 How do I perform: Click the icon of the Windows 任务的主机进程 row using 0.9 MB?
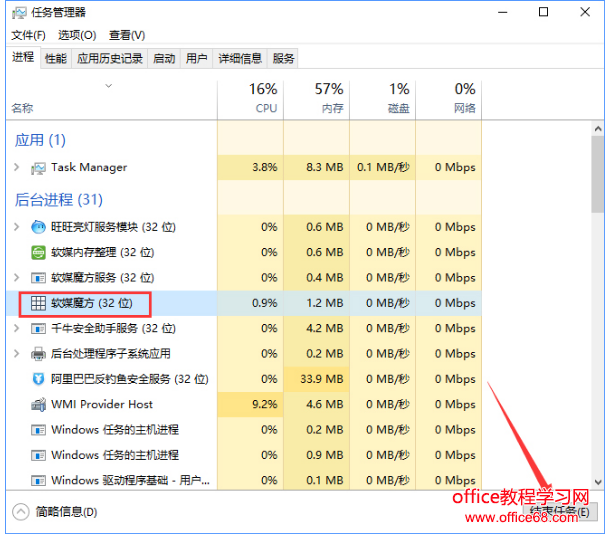click(x=38, y=455)
